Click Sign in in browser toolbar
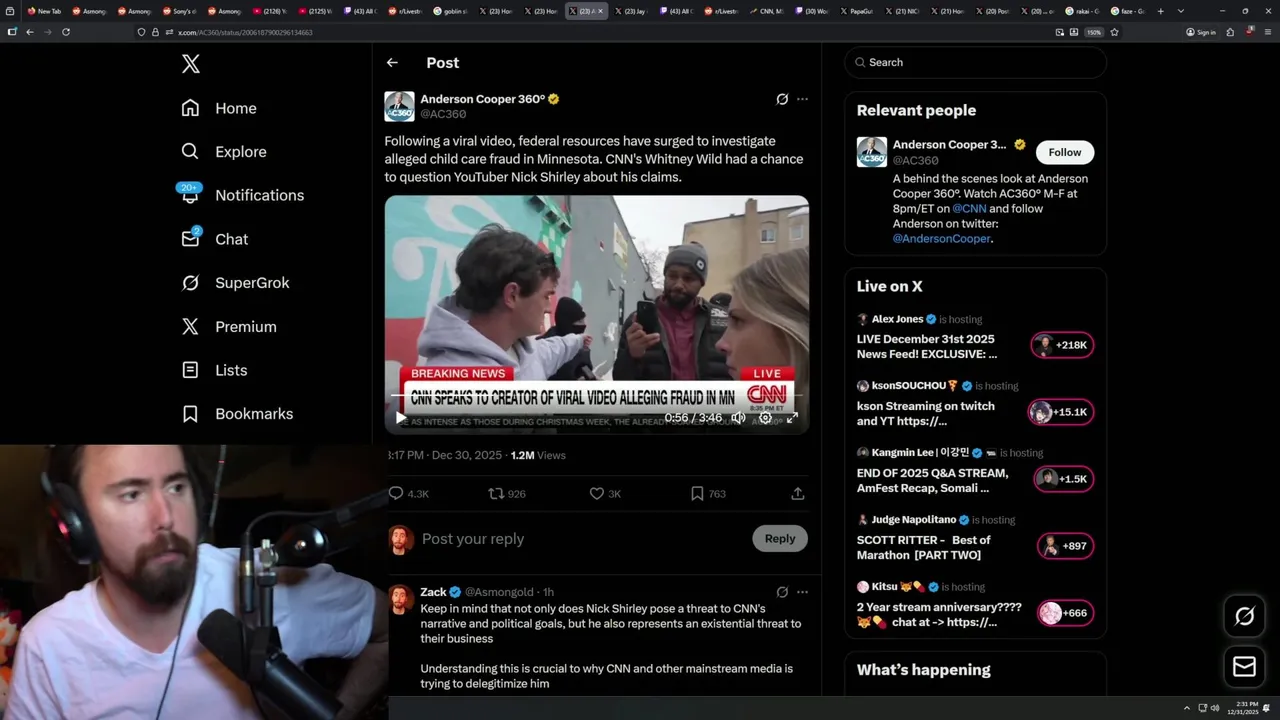The height and width of the screenshot is (720, 1280). coord(1201,32)
